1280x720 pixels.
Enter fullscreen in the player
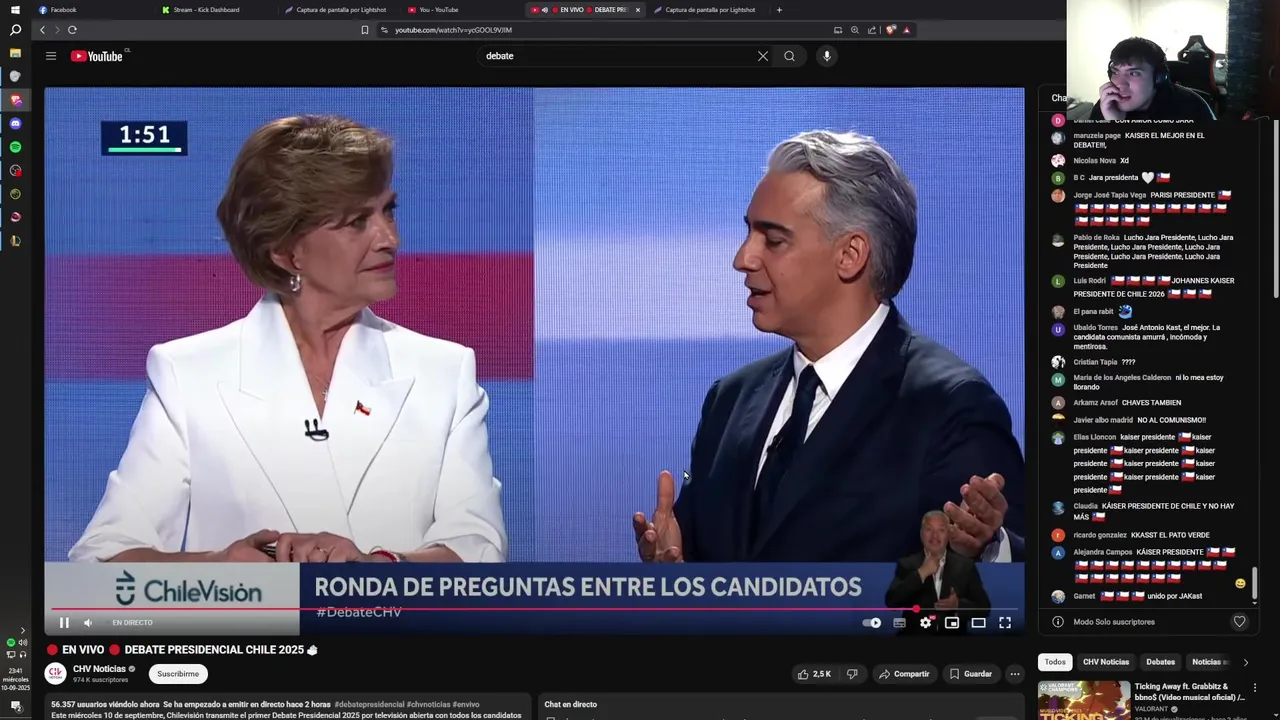(1005, 623)
